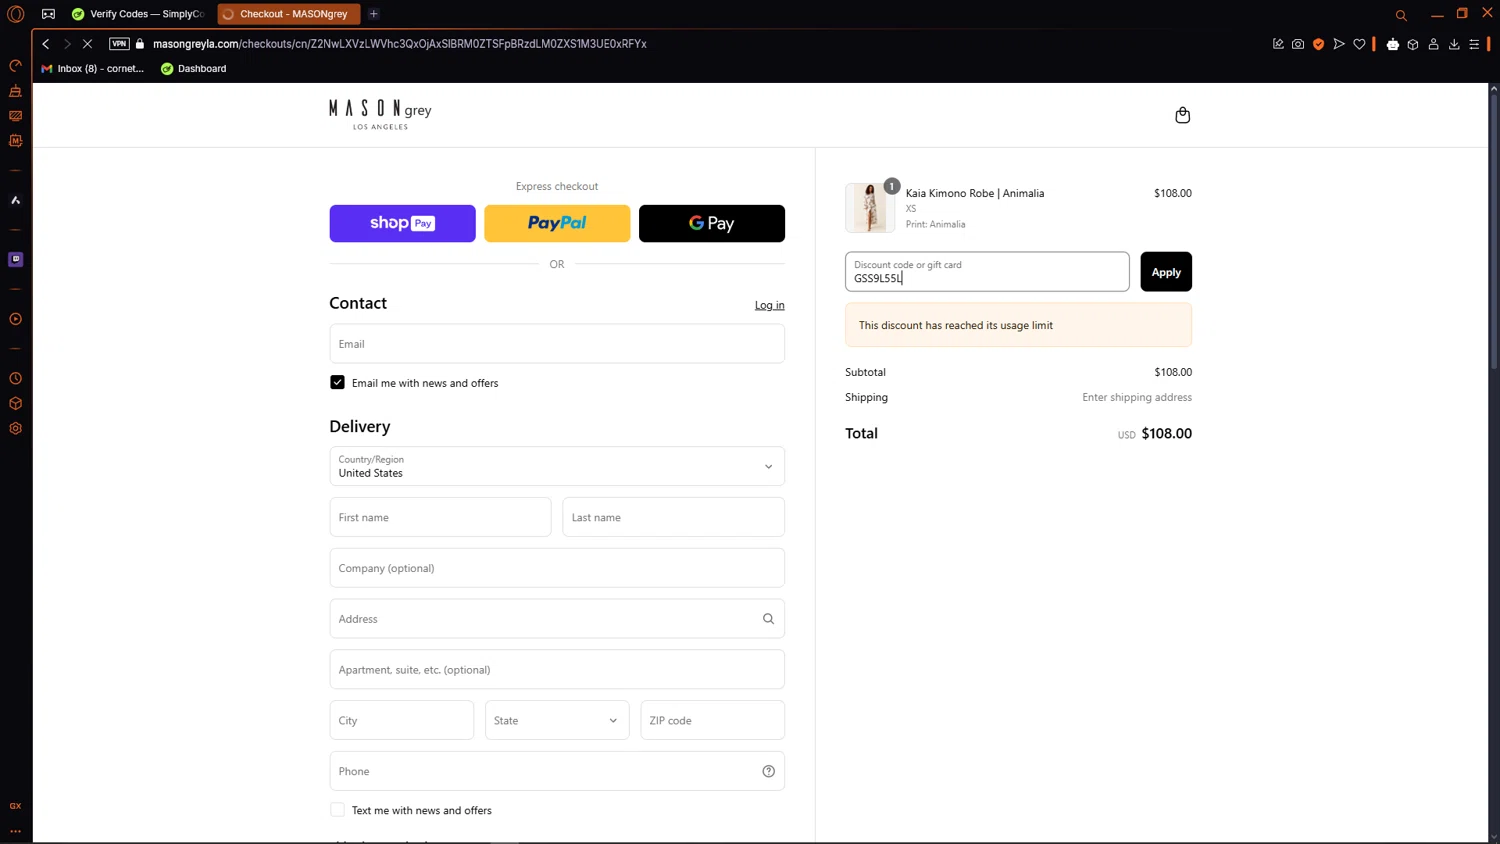
Task: Open the extensions cube in toolbar
Action: (x=1413, y=44)
